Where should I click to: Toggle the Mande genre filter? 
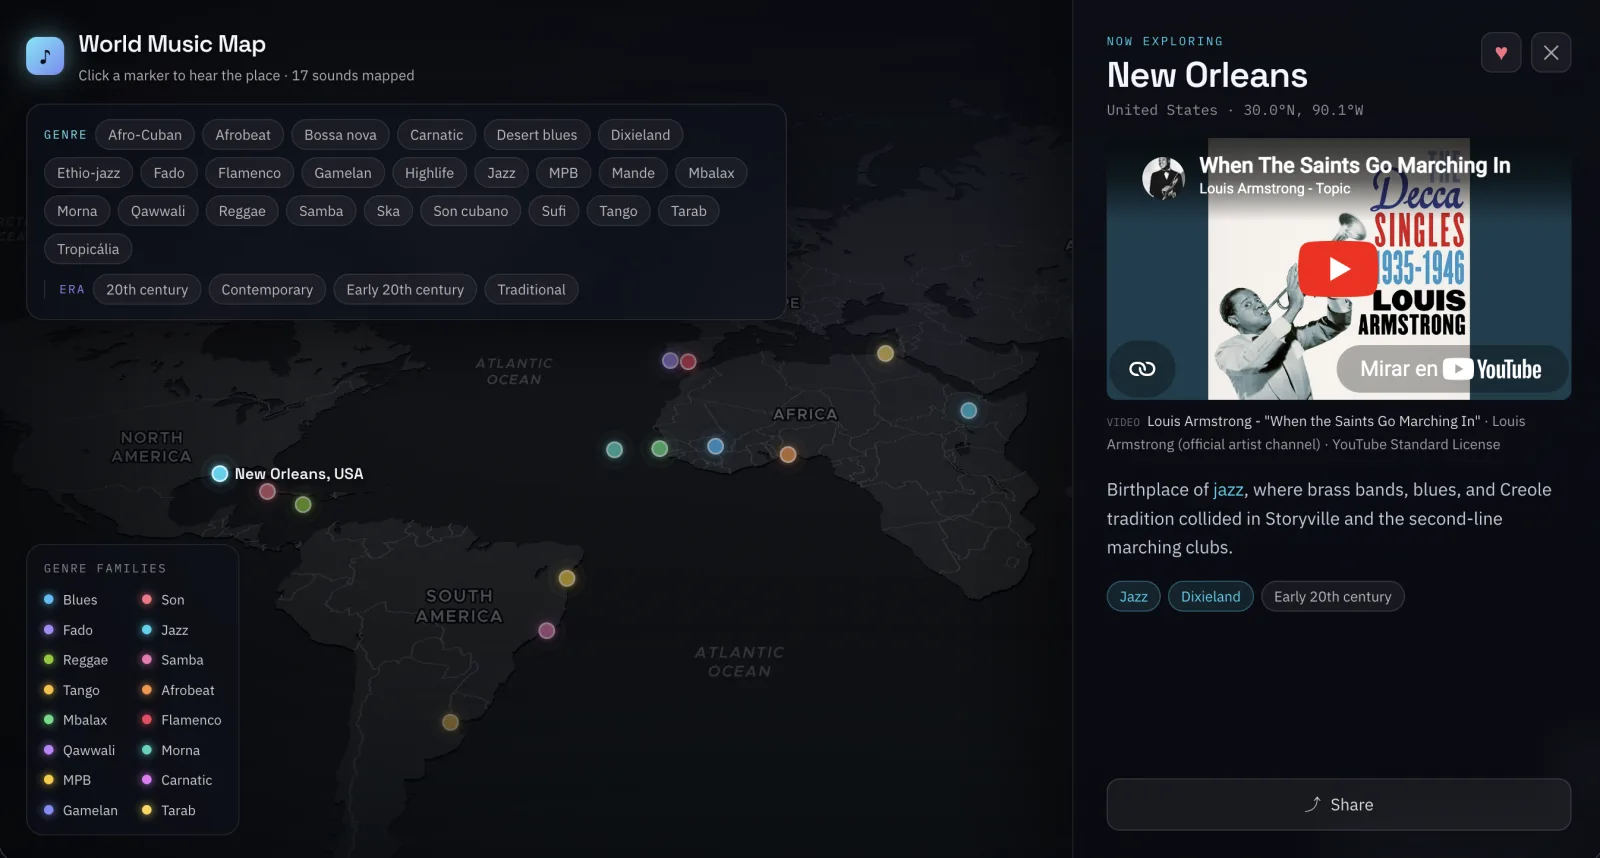point(633,173)
